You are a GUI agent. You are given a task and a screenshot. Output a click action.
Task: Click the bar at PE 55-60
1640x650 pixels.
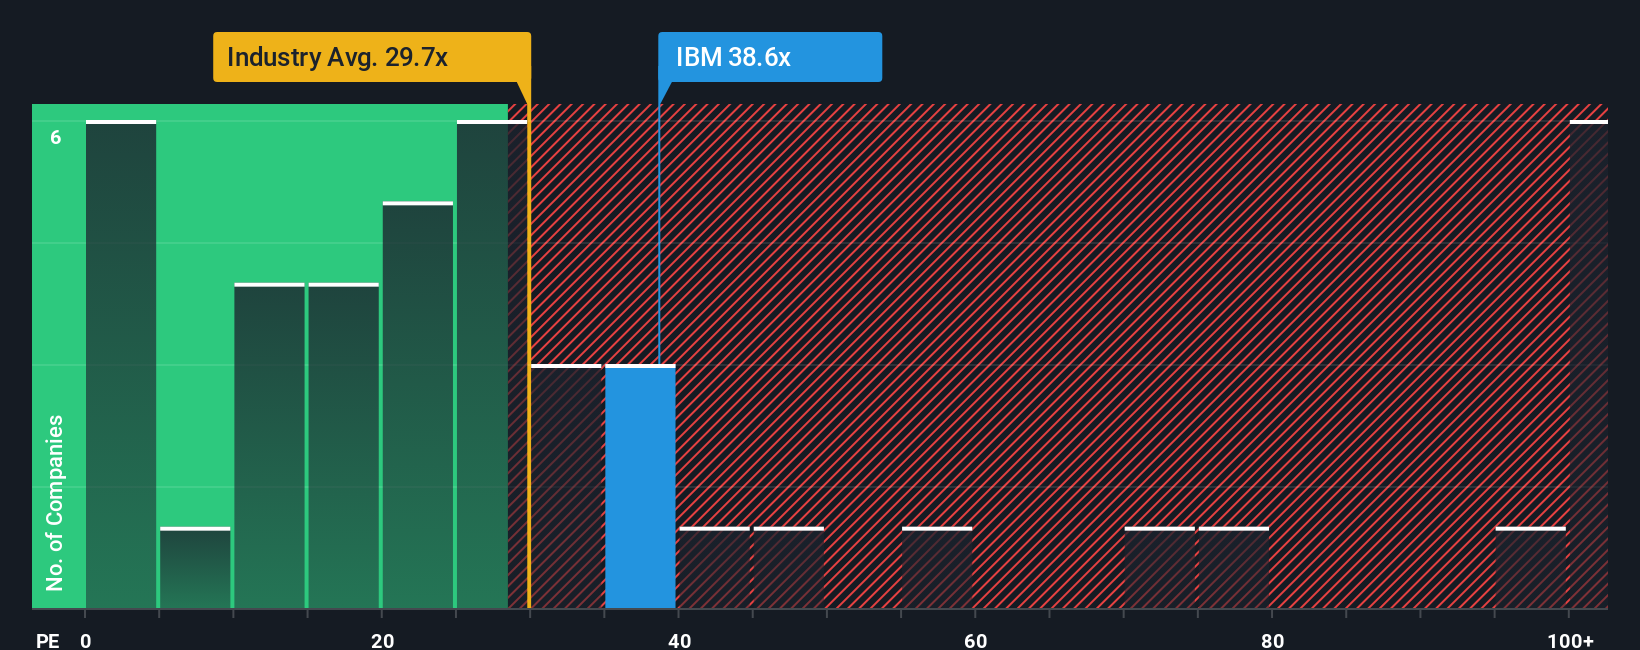[937, 568]
